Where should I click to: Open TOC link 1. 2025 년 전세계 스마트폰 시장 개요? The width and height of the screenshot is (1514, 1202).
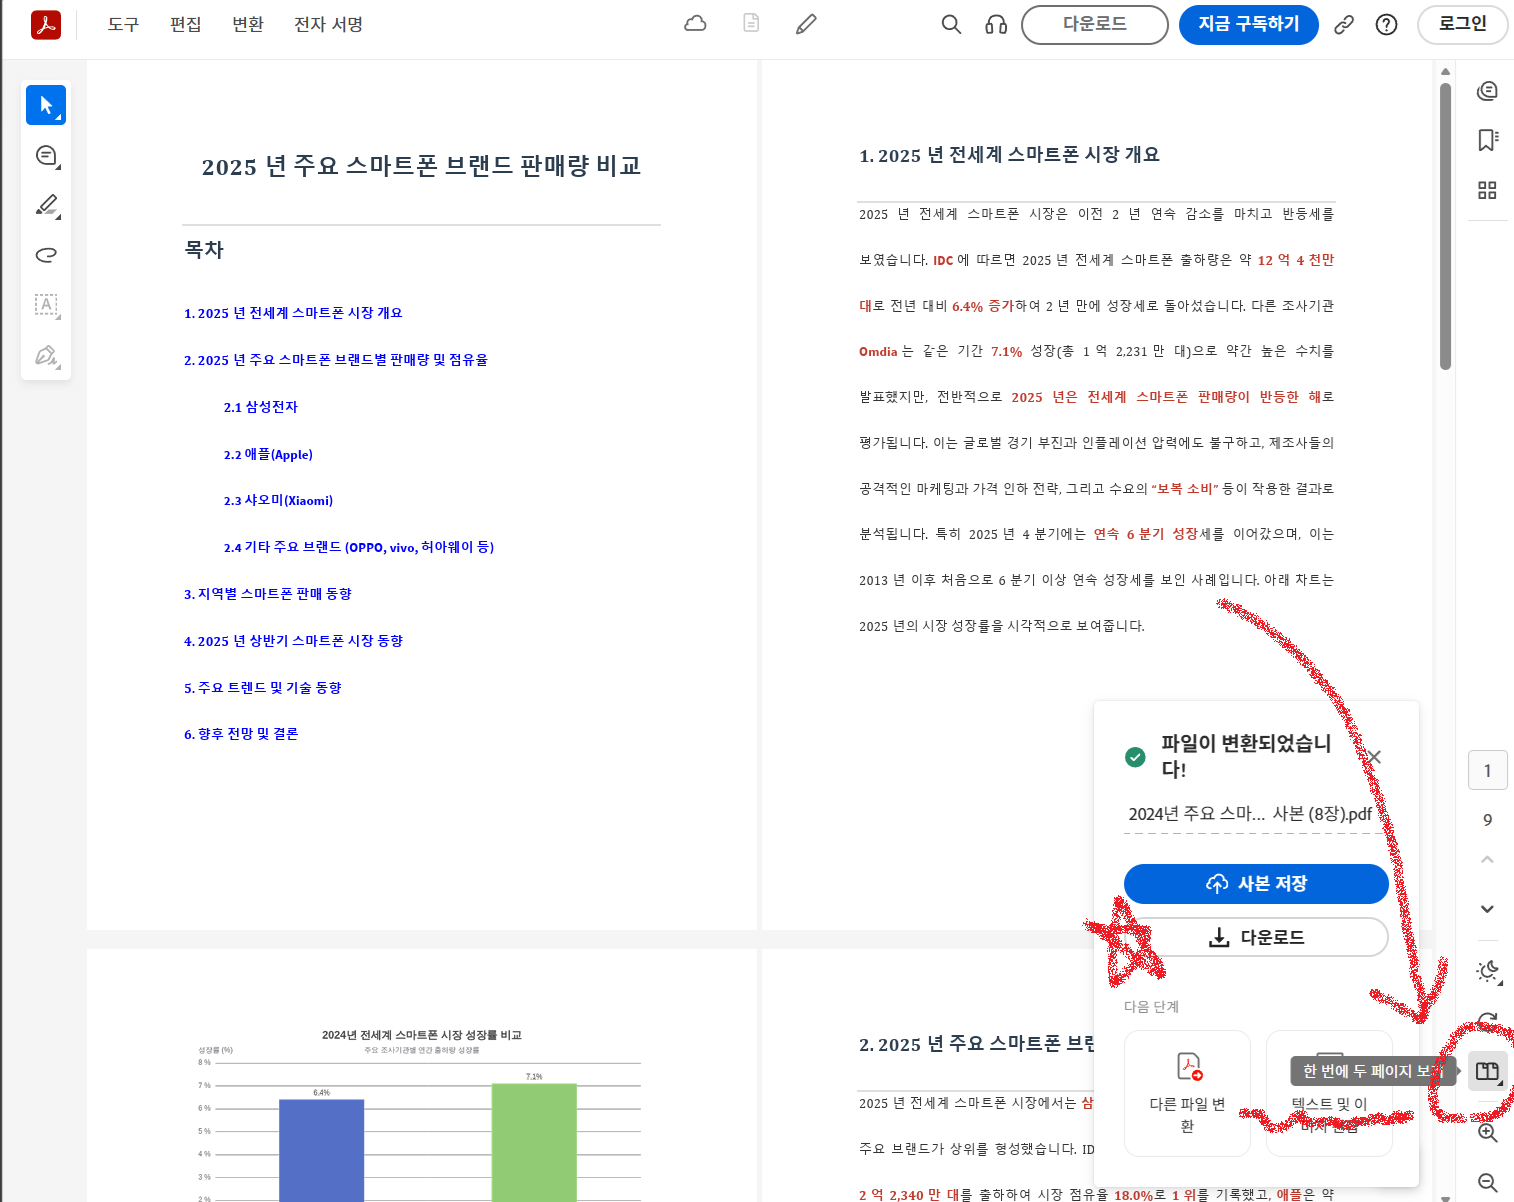[293, 313]
